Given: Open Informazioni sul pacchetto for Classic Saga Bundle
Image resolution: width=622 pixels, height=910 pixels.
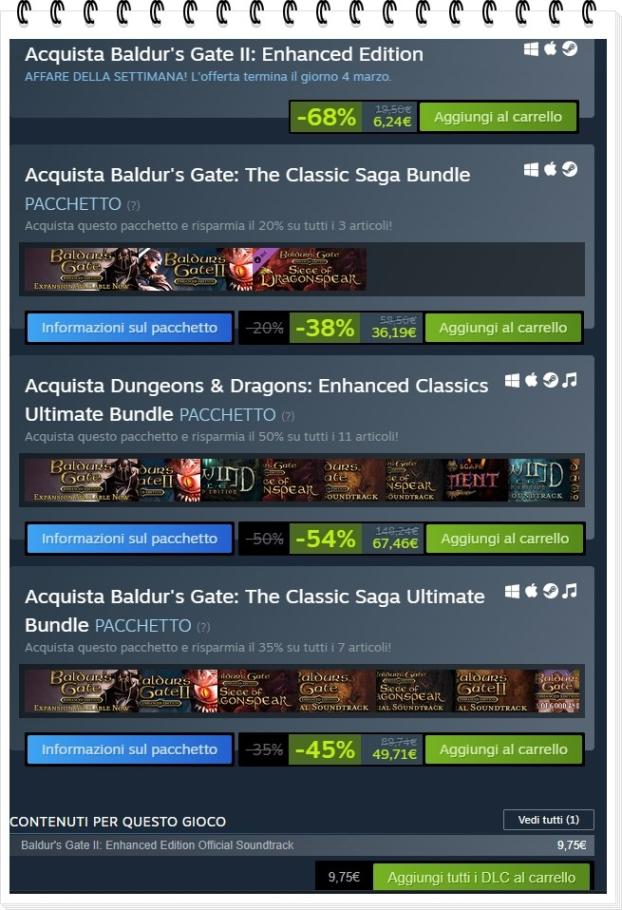Looking at the screenshot, I should pyautogui.click(x=129, y=327).
